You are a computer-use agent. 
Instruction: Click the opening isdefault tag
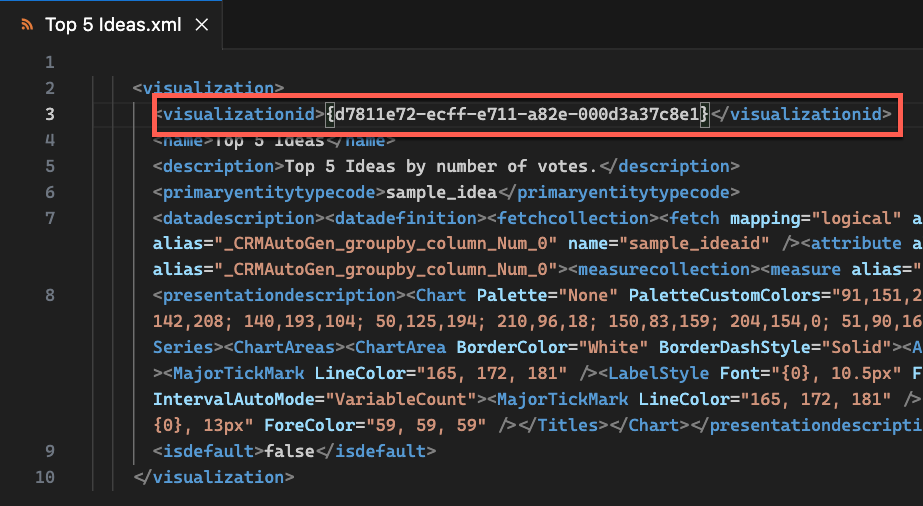pyautogui.click(x=208, y=451)
